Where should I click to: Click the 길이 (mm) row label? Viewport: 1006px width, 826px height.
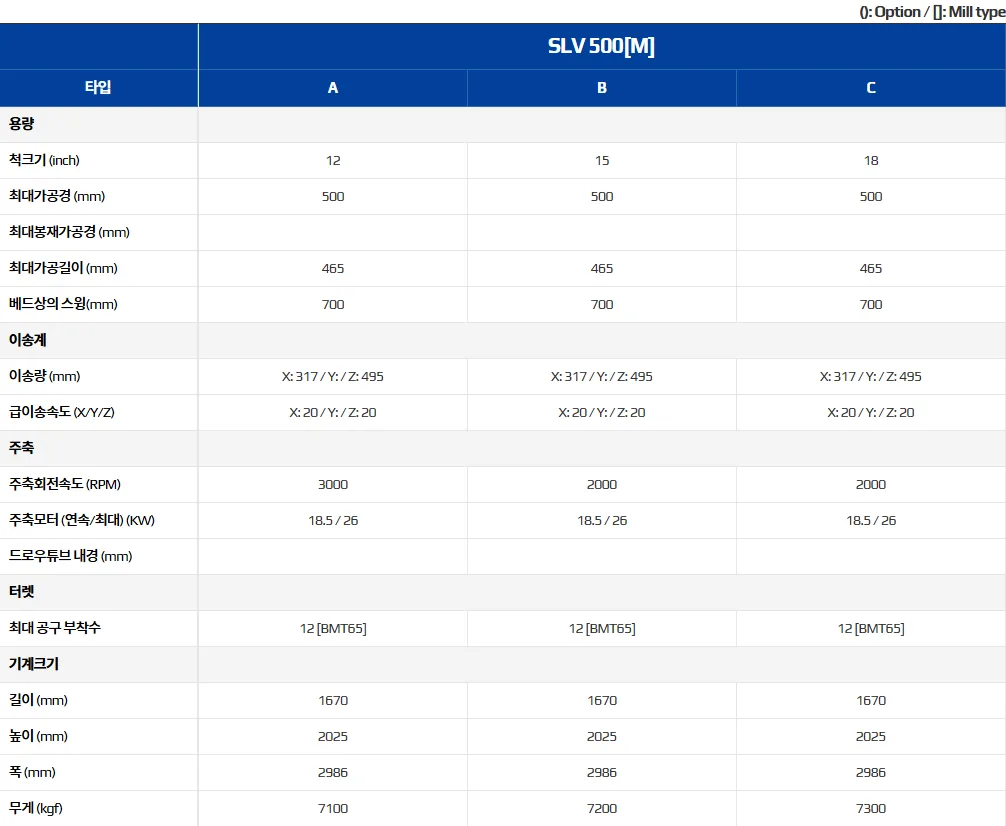coord(38,700)
